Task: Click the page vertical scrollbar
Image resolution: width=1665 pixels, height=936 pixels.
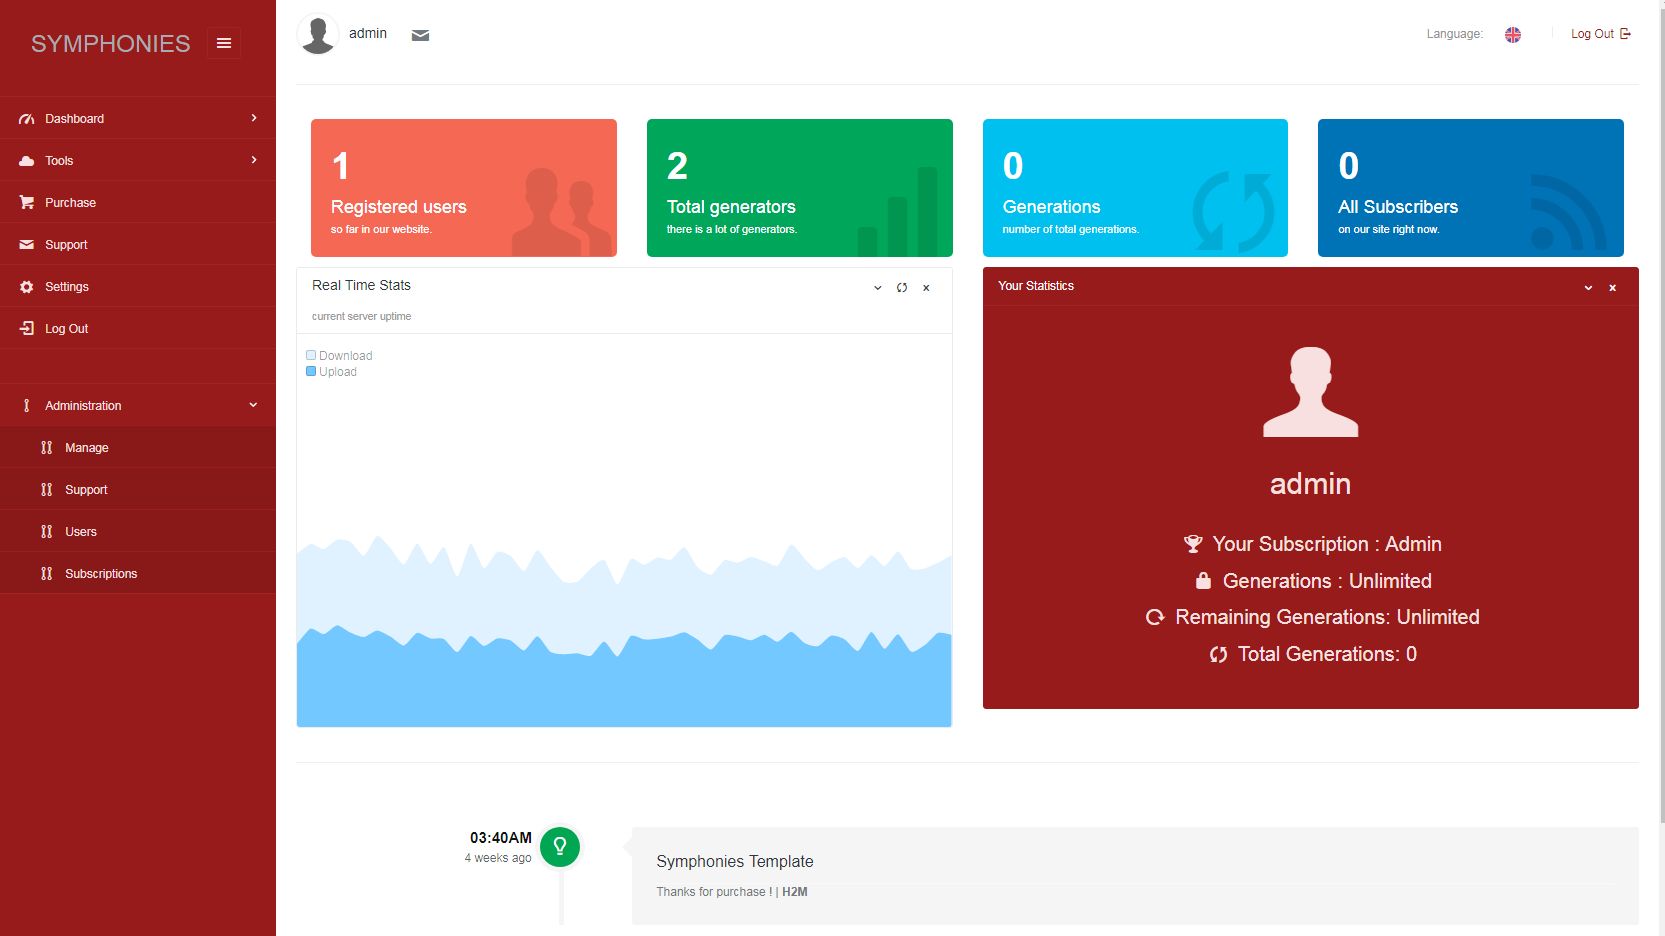Action: pos(1660,400)
